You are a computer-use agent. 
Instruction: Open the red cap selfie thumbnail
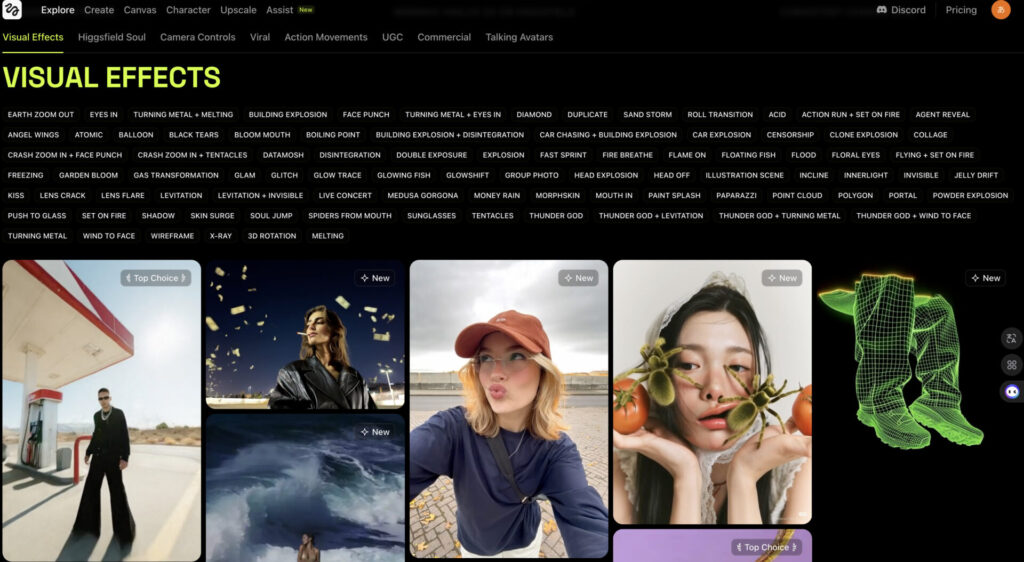[509, 409]
